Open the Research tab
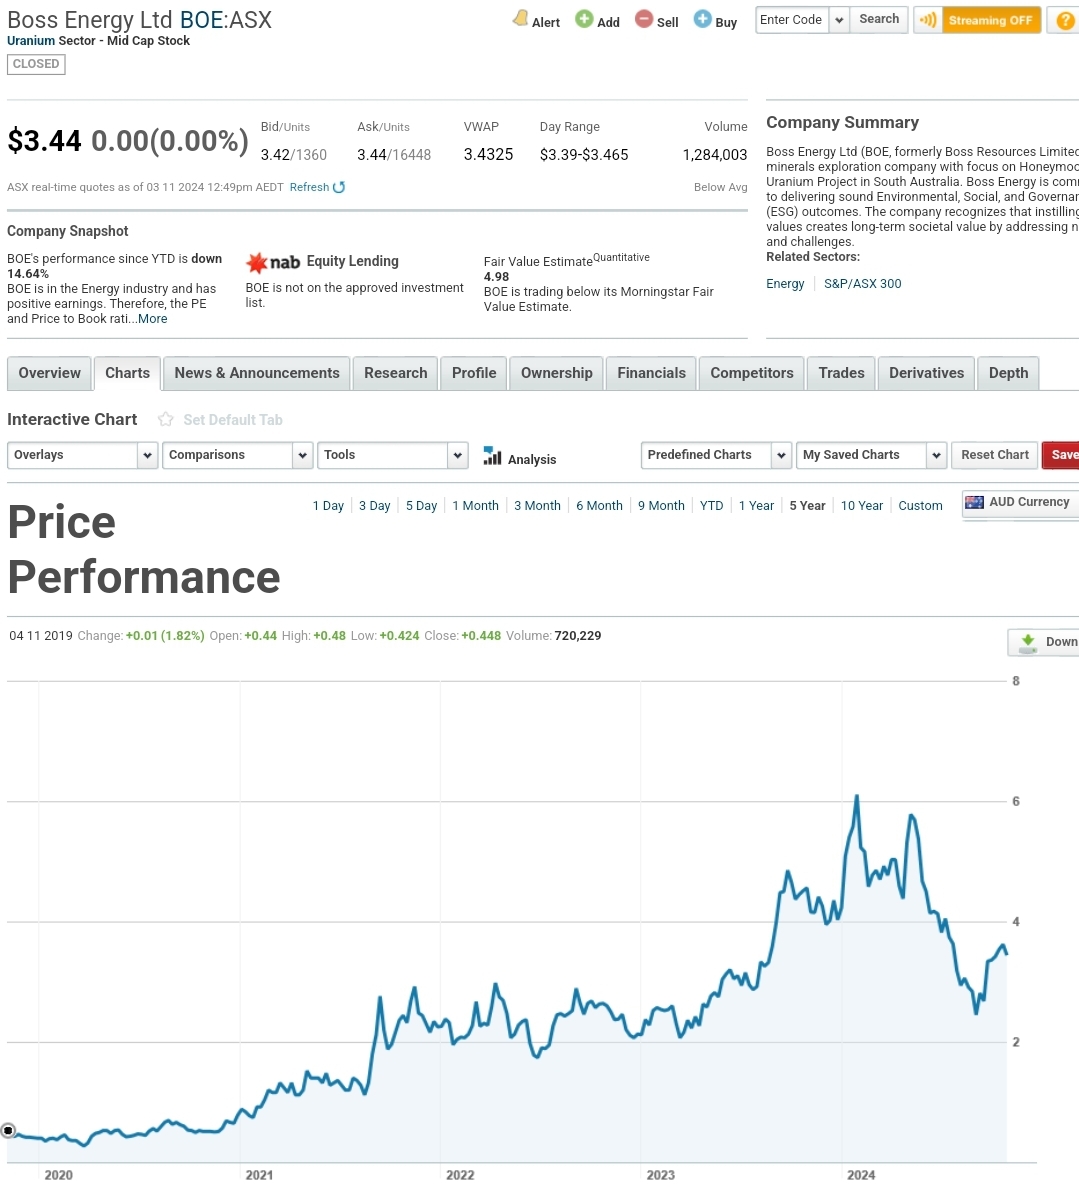This screenshot has width=1079, height=1190. coord(395,373)
